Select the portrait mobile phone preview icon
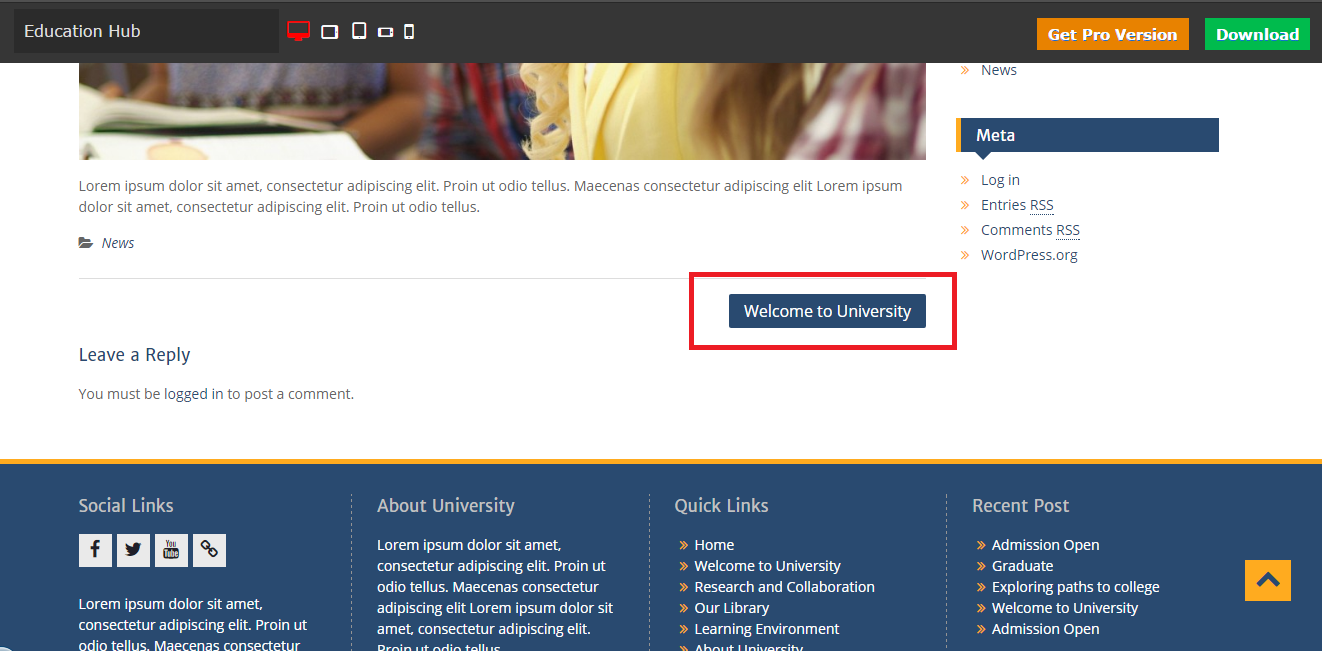This screenshot has width=1322, height=651. click(x=409, y=32)
